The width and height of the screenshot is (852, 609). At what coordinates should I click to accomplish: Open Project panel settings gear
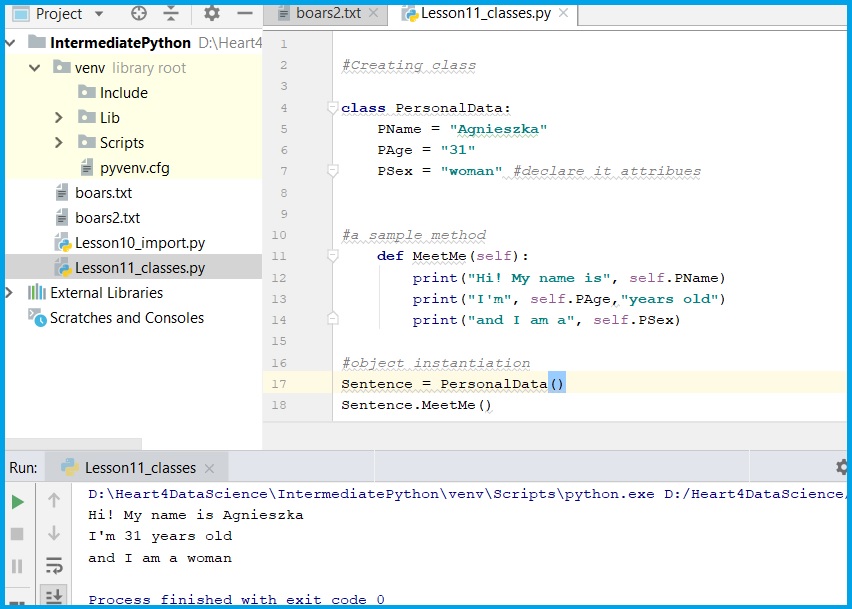211,14
